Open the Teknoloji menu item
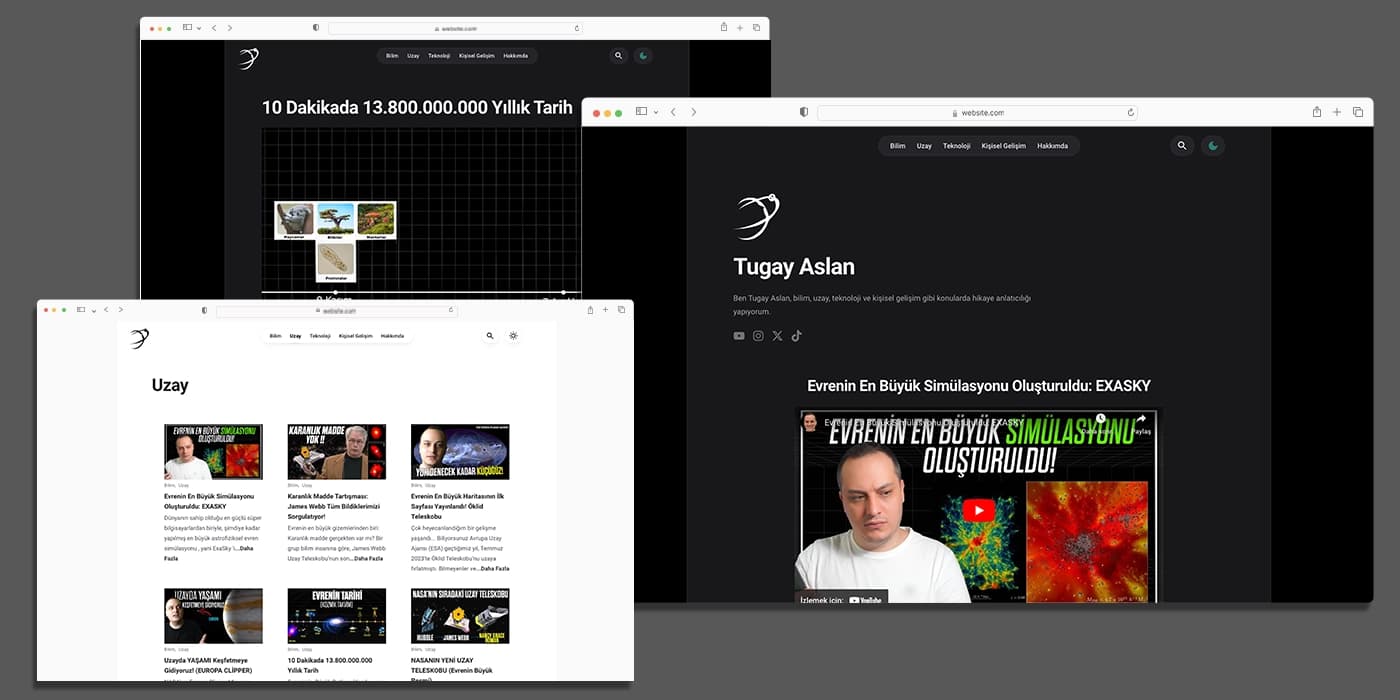Image resolution: width=1400 pixels, height=700 pixels. tap(956, 145)
